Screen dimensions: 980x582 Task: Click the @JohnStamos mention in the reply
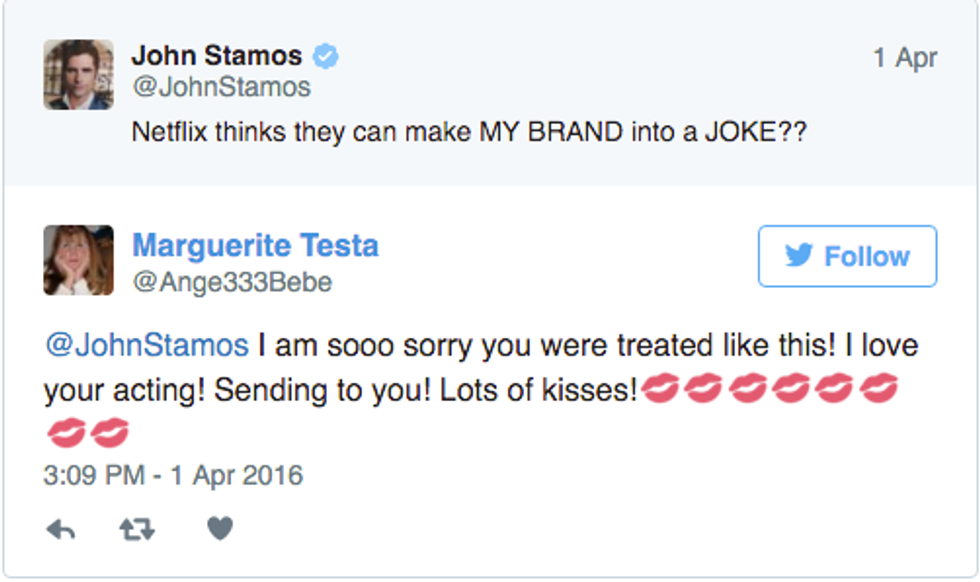click(146, 346)
